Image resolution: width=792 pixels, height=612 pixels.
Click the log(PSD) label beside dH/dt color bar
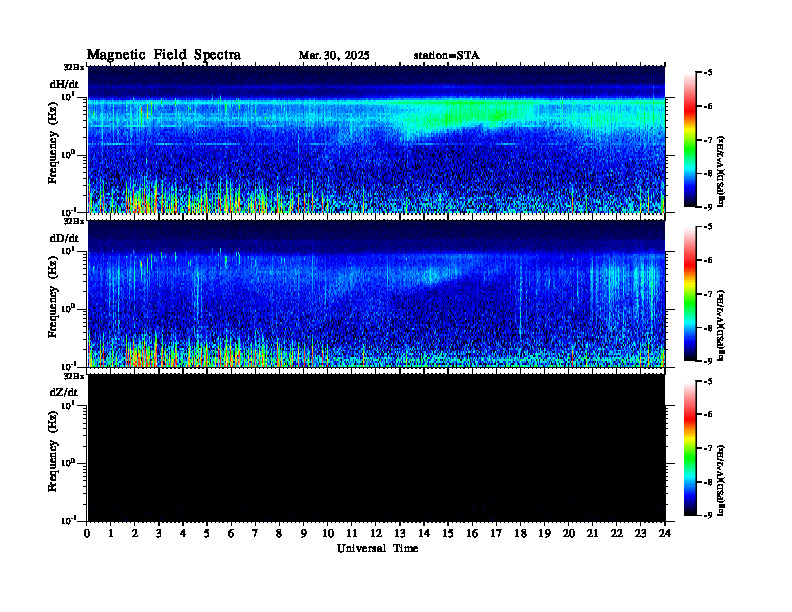tap(721, 171)
